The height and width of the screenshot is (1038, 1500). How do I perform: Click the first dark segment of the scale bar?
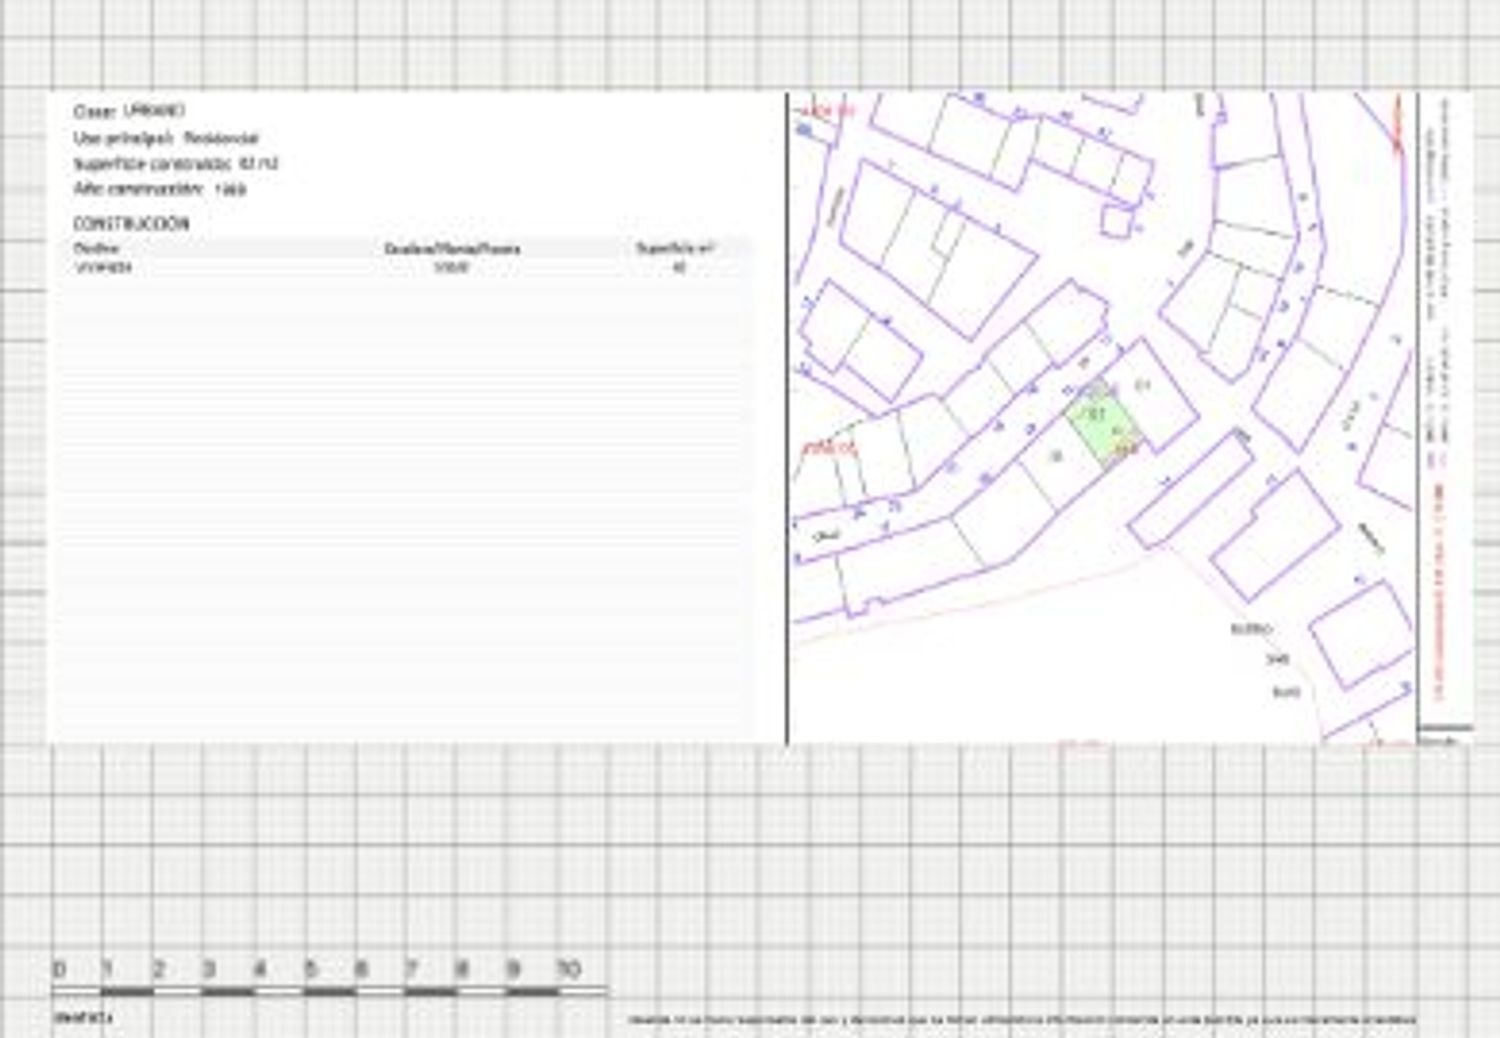click(127, 992)
